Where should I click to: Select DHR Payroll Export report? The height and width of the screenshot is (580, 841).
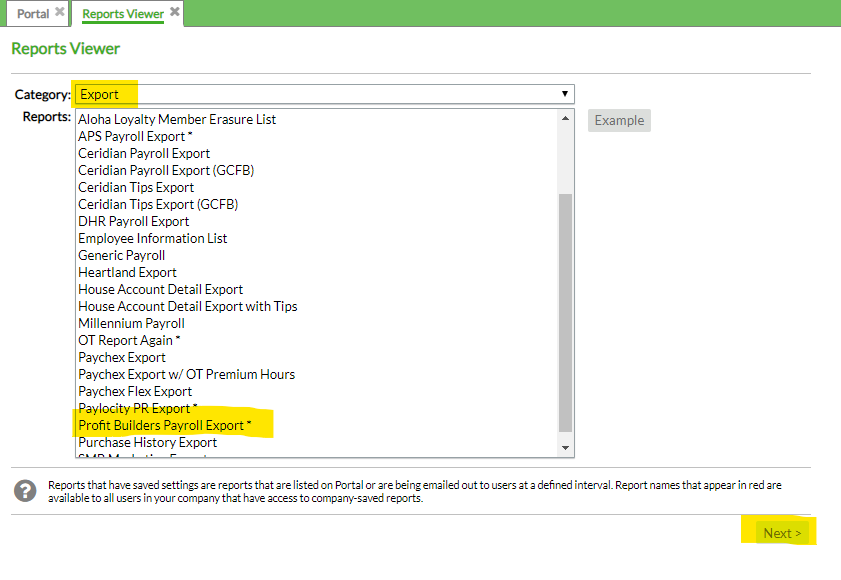tap(134, 222)
